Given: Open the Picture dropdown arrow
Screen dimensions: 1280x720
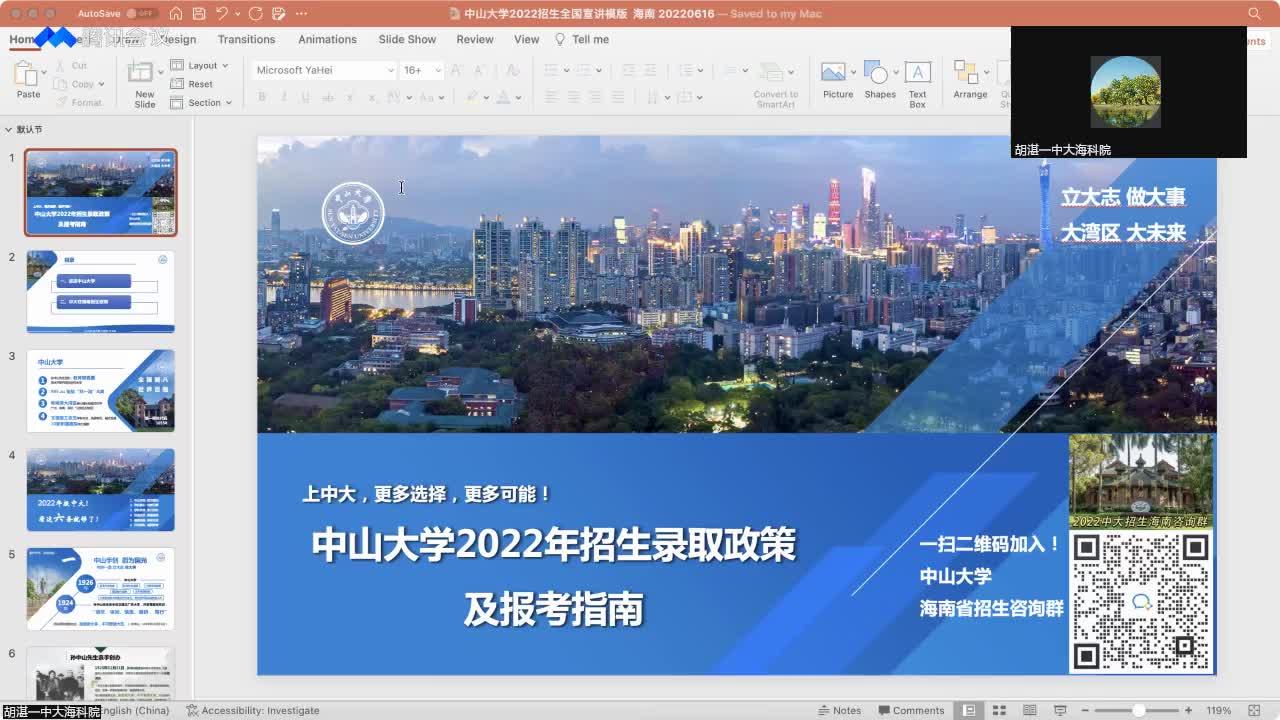Looking at the screenshot, I should [853, 73].
